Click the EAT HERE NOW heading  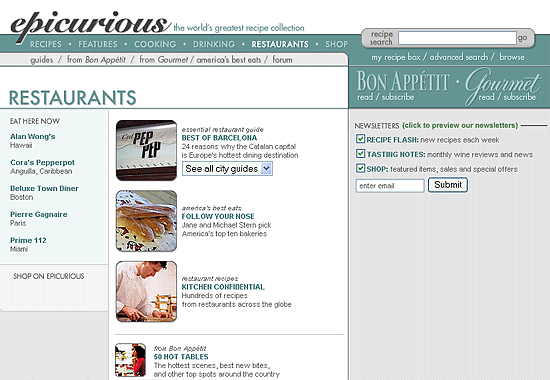click(35, 121)
